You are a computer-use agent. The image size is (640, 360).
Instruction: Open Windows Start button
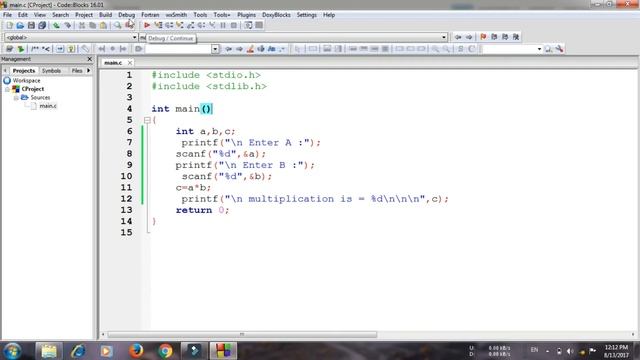(12, 351)
